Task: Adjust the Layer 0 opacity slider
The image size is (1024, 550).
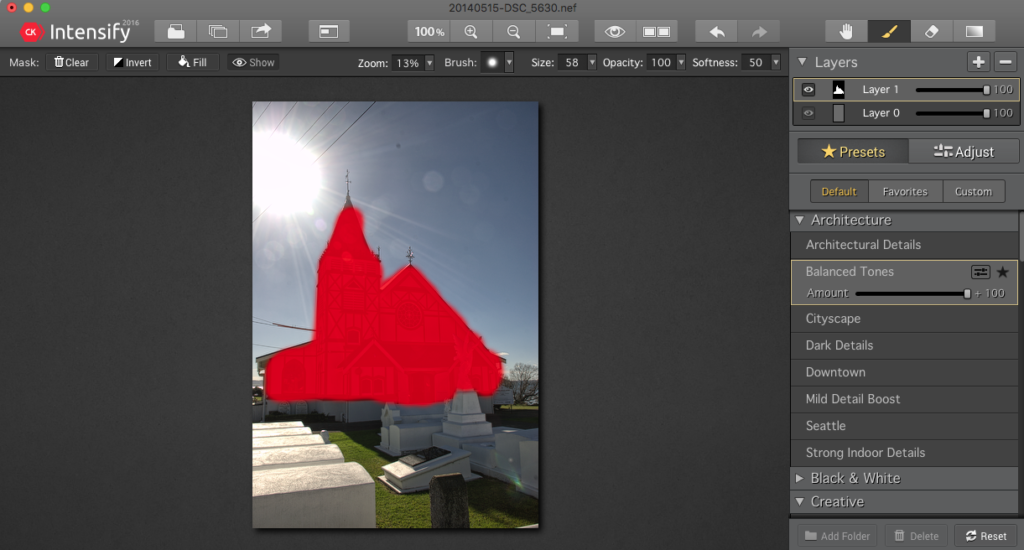Action: coord(953,113)
